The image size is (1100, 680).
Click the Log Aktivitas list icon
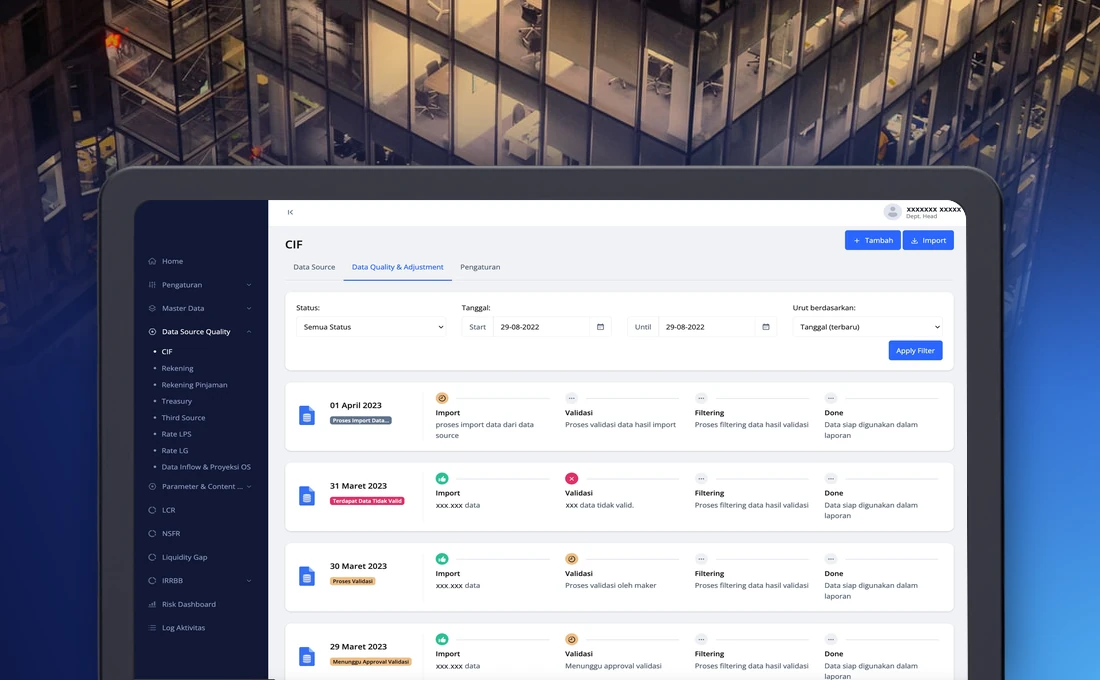(x=152, y=628)
